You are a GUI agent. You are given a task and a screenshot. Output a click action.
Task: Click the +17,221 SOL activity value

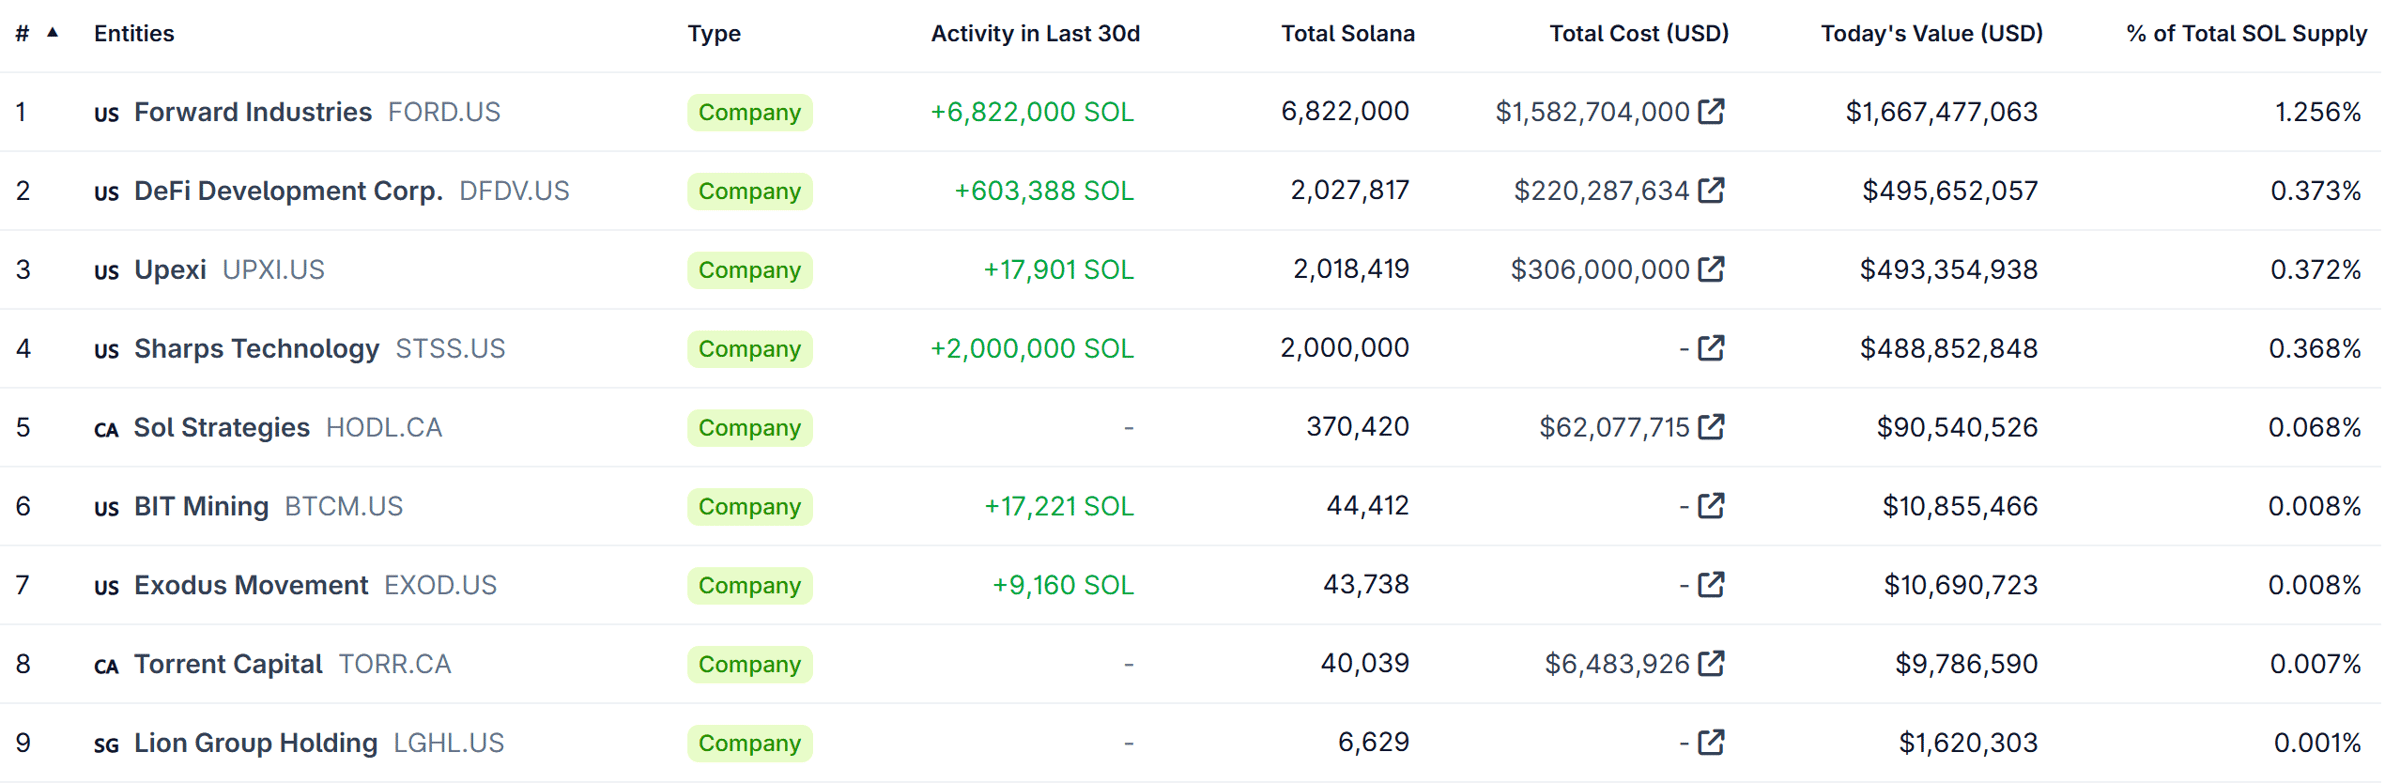tap(1059, 506)
